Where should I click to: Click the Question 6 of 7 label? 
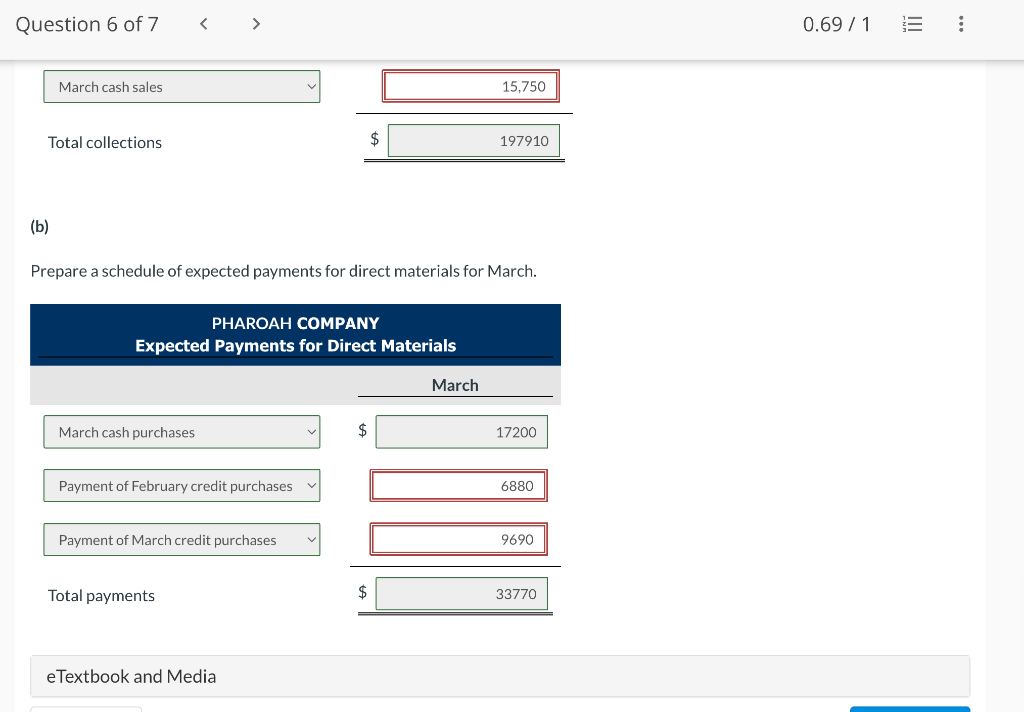tap(87, 24)
